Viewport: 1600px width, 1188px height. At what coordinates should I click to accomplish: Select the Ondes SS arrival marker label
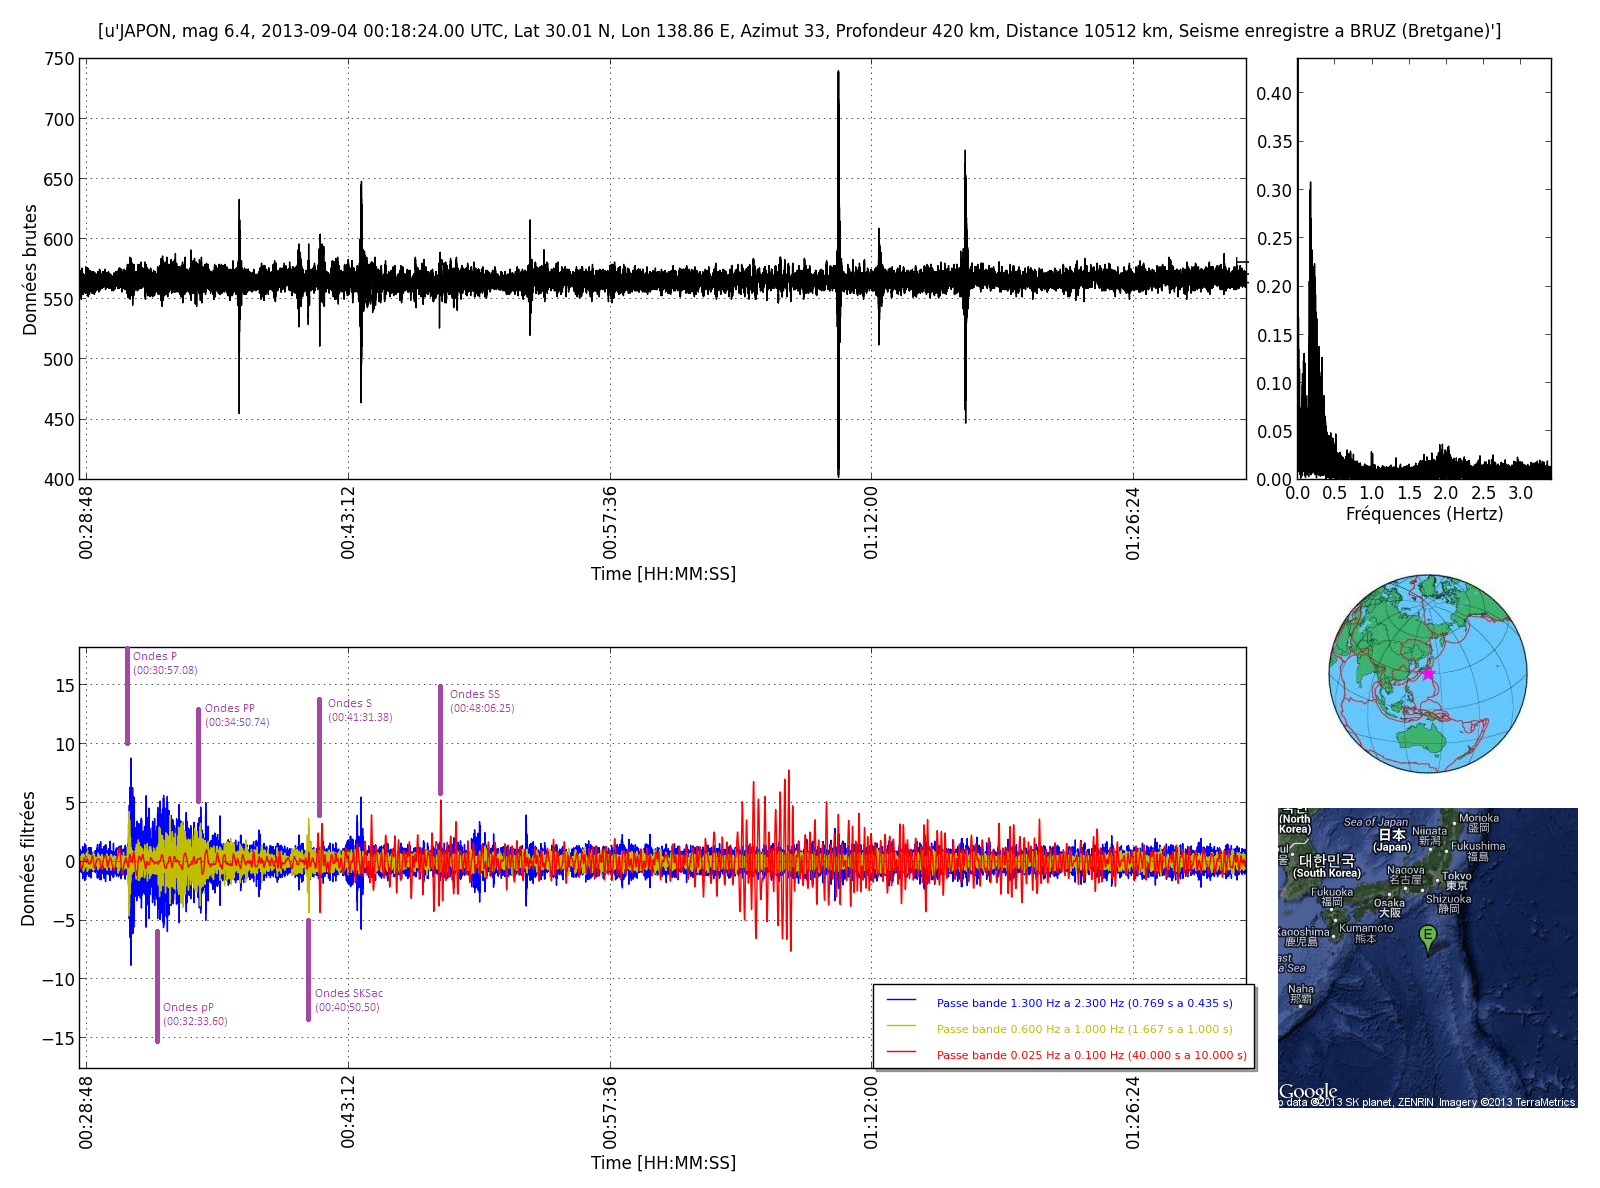(x=475, y=695)
